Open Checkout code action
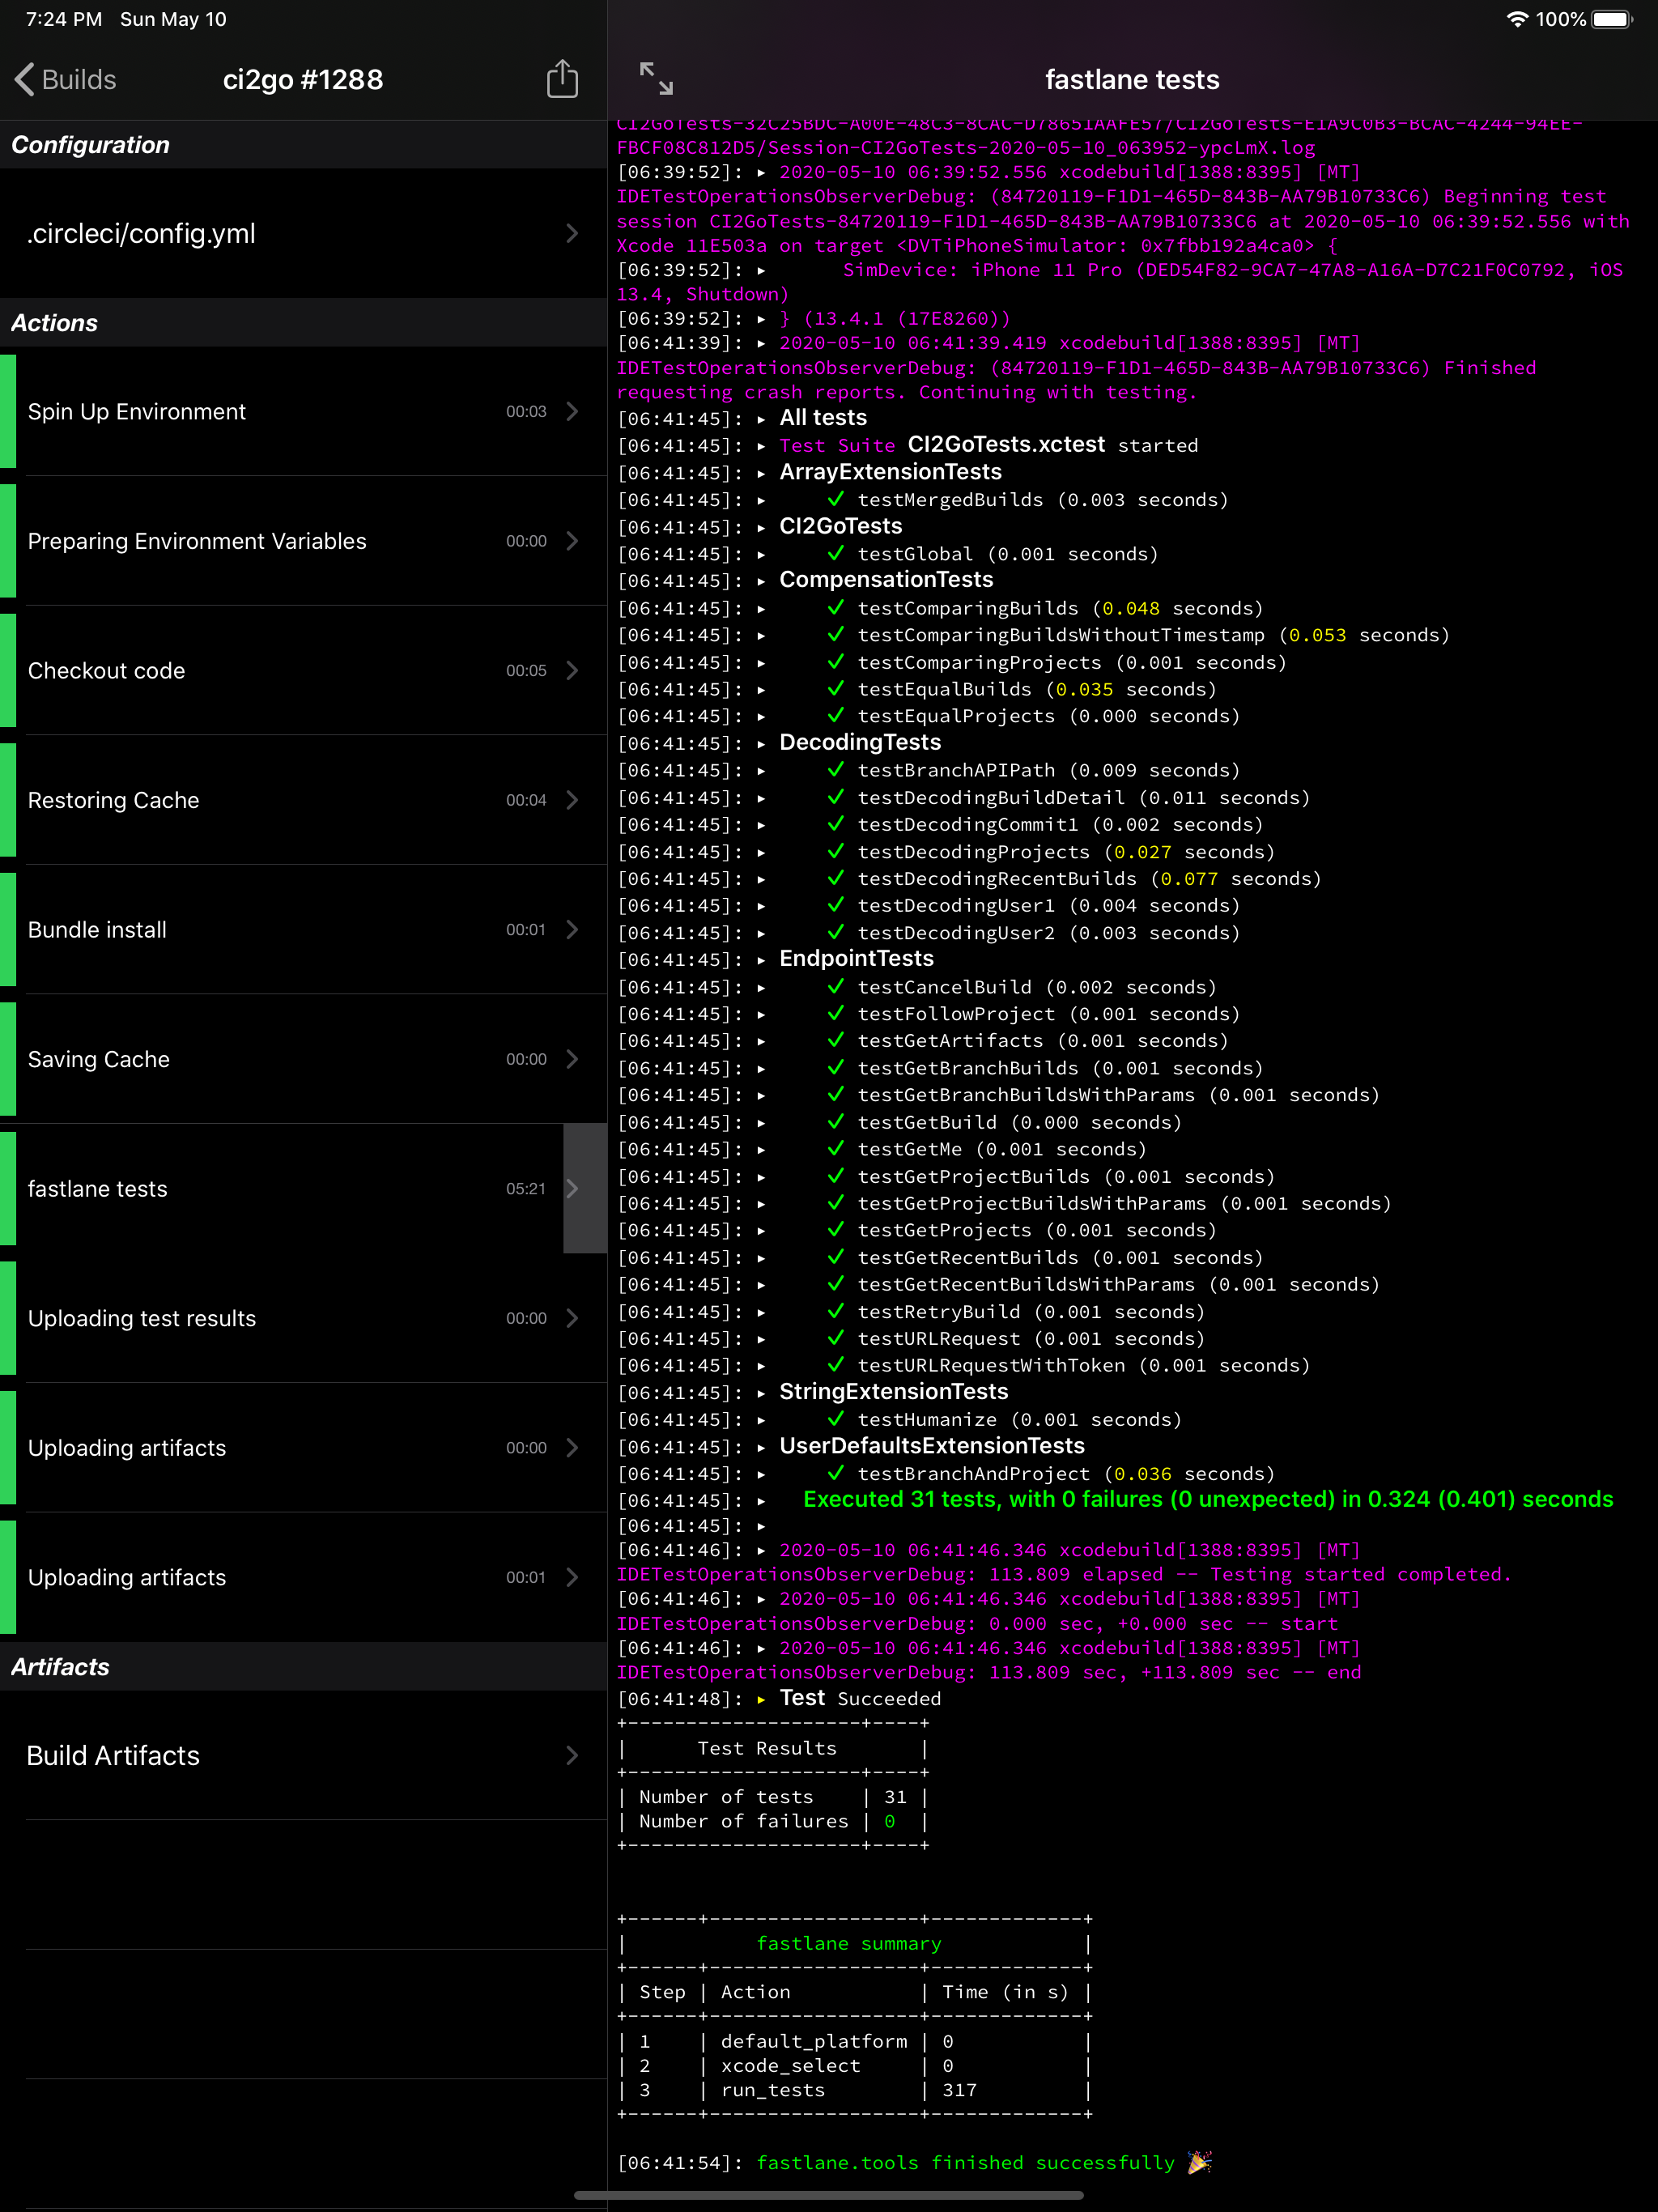The image size is (1658, 2212). [303, 670]
